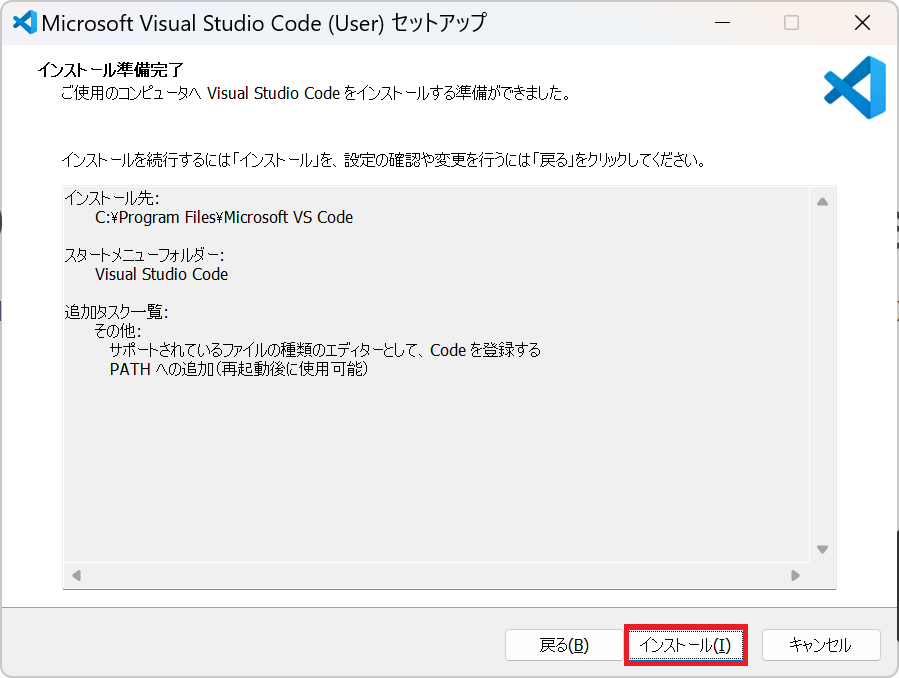899x678 pixels.
Task: Cancel setup with the キャンセル button
Action: [820, 645]
